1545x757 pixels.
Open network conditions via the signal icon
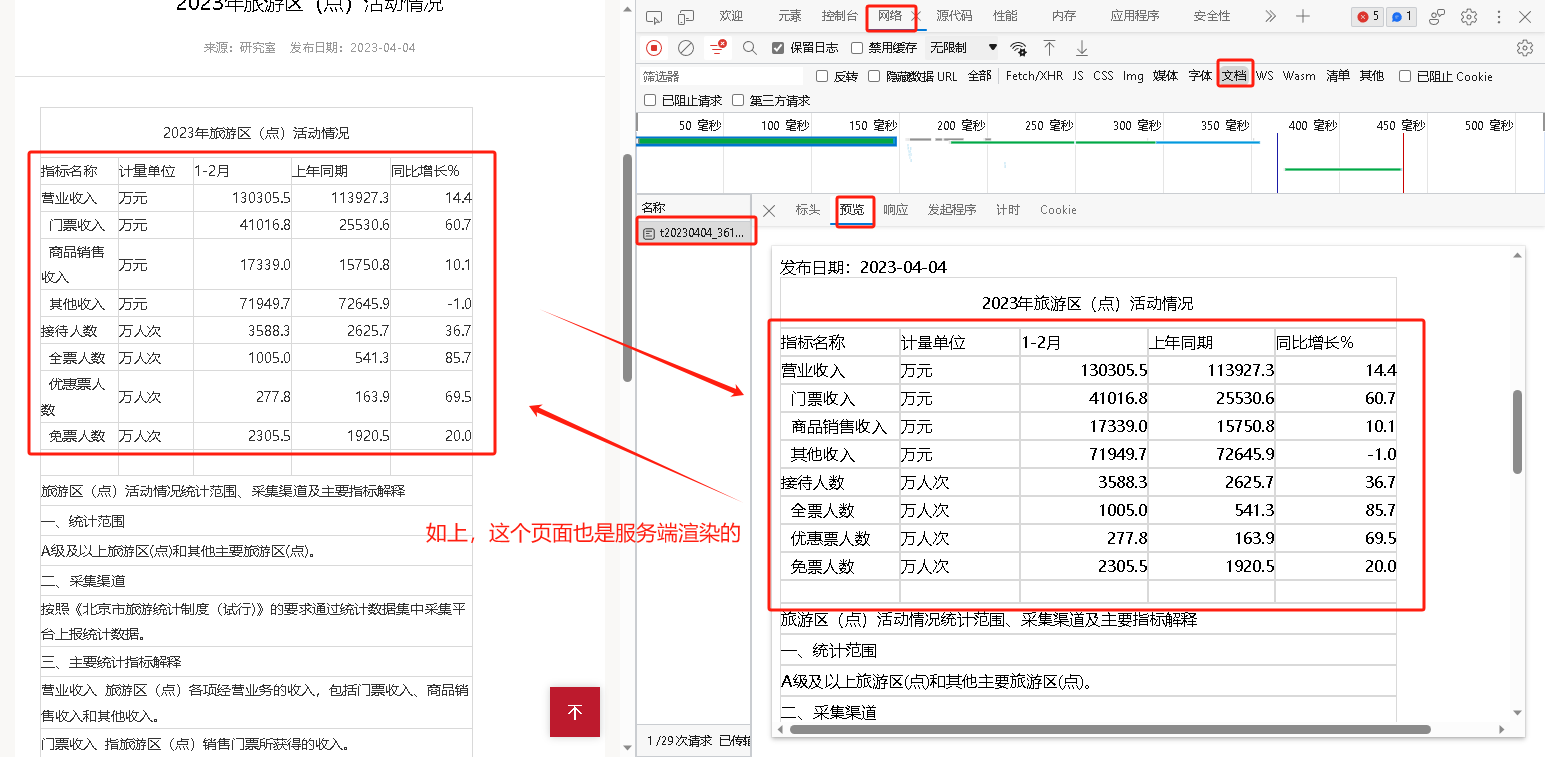click(1019, 47)
